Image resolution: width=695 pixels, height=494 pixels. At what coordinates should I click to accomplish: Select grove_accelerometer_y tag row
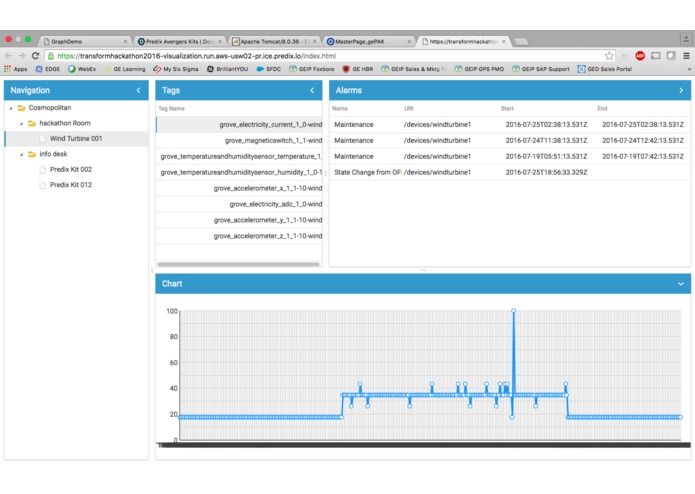(x=239, y=221)
